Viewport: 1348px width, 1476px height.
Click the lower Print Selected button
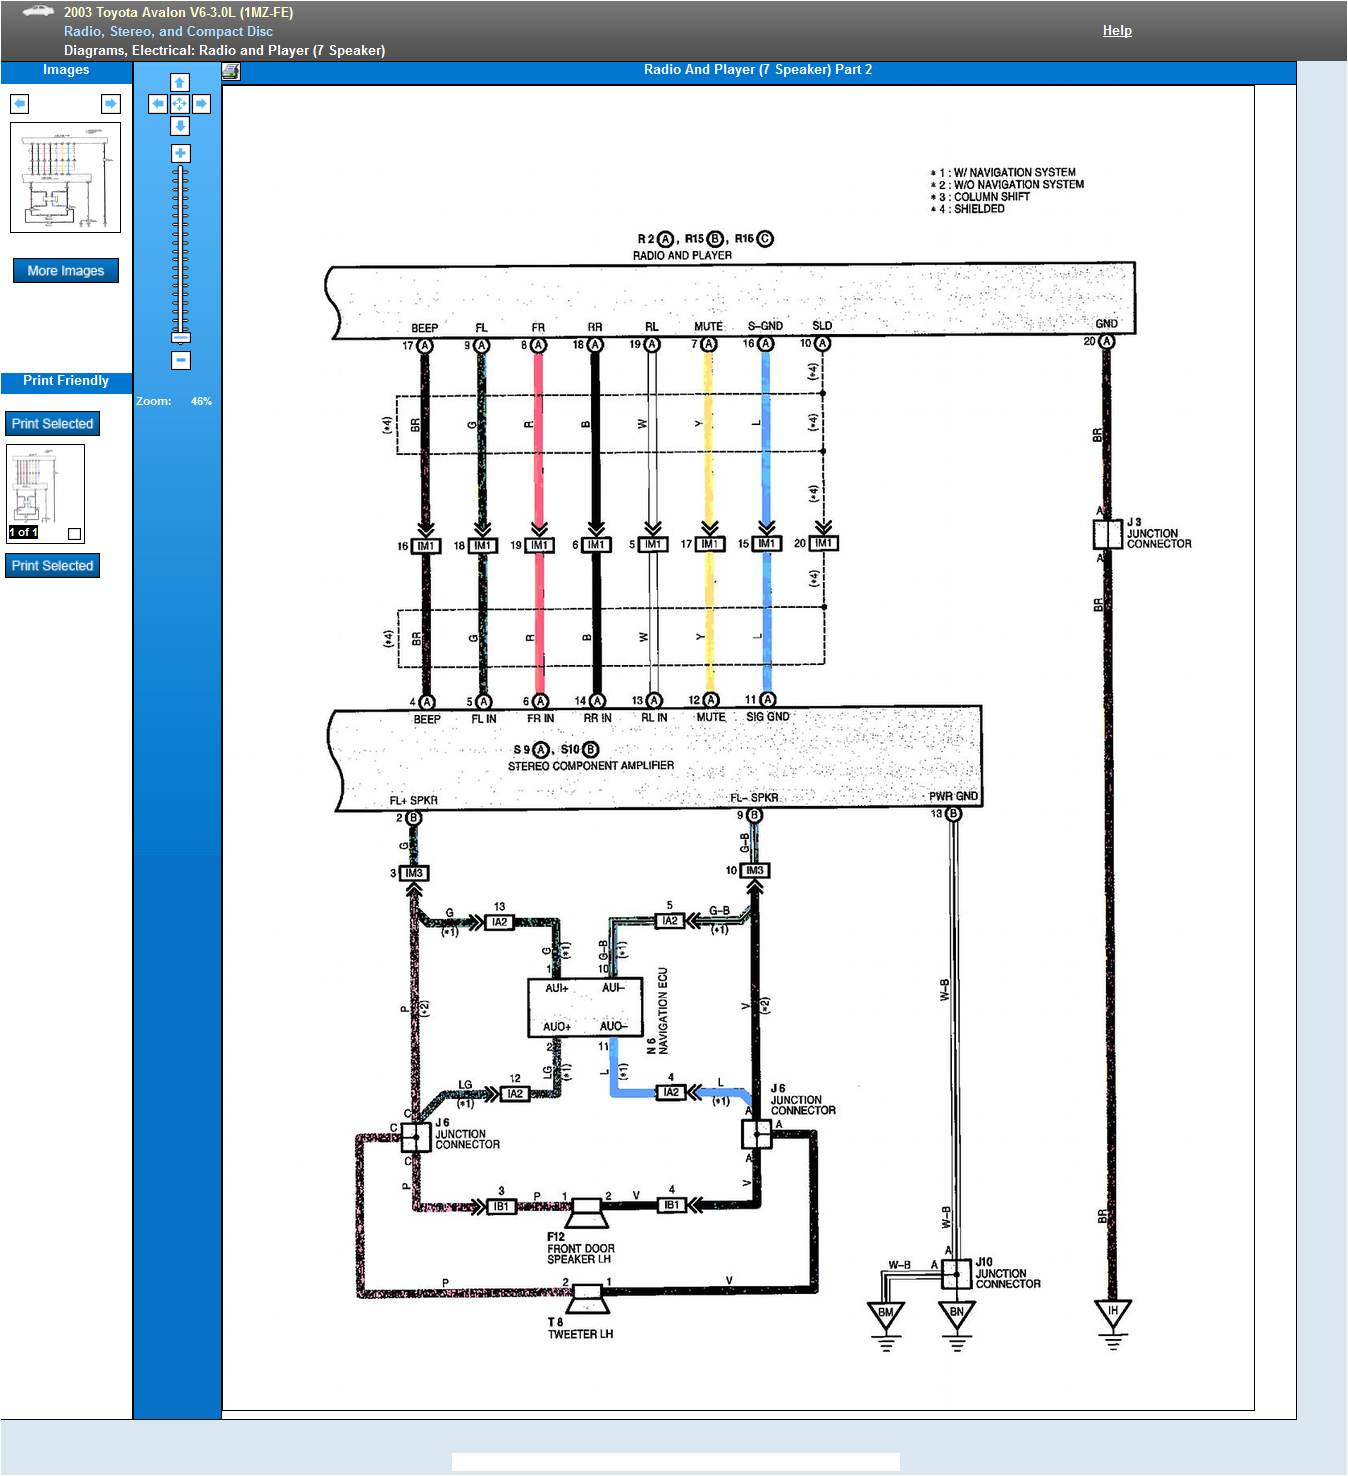(52, 566)
